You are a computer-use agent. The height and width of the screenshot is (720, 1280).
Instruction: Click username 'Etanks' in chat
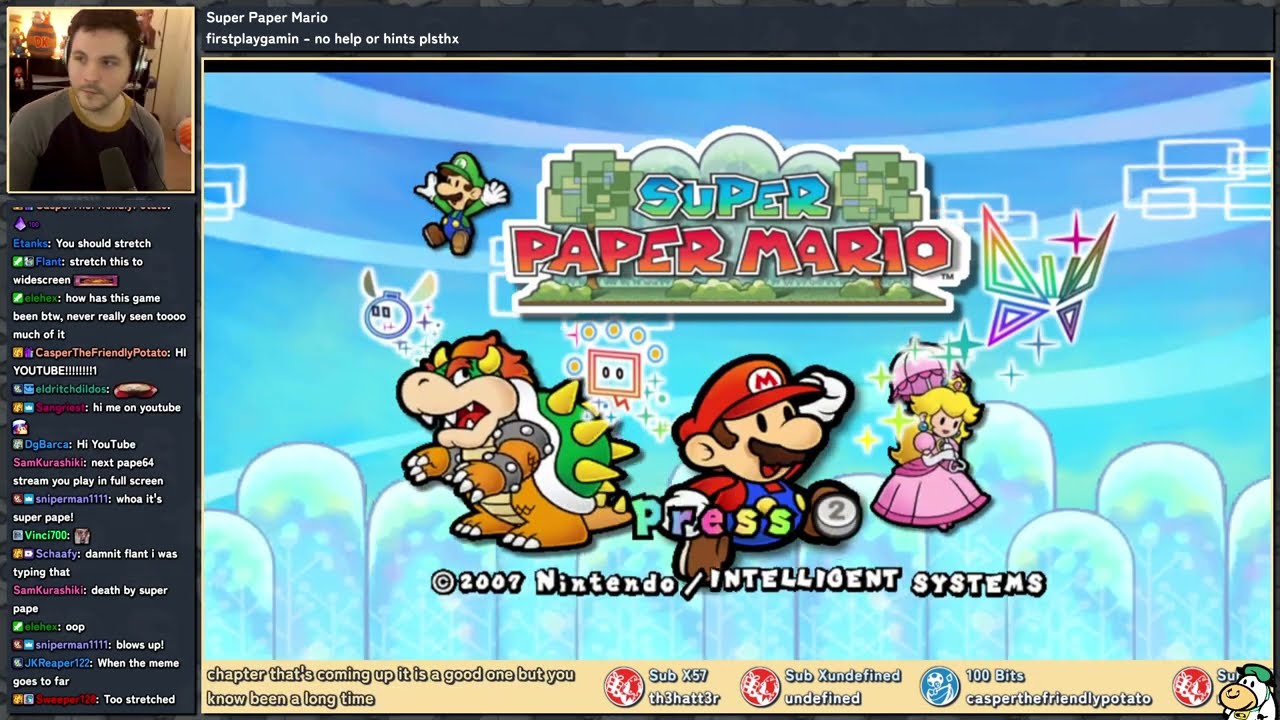tap(31, 243)
